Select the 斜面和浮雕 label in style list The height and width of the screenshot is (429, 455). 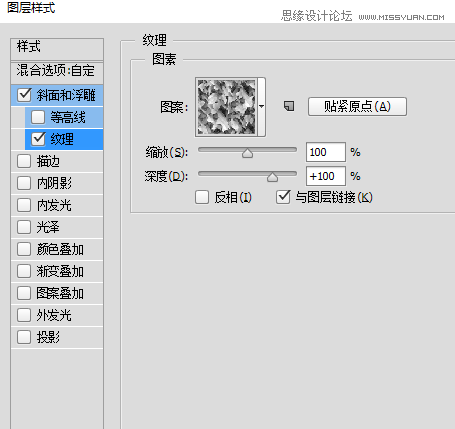click(66, 95)
